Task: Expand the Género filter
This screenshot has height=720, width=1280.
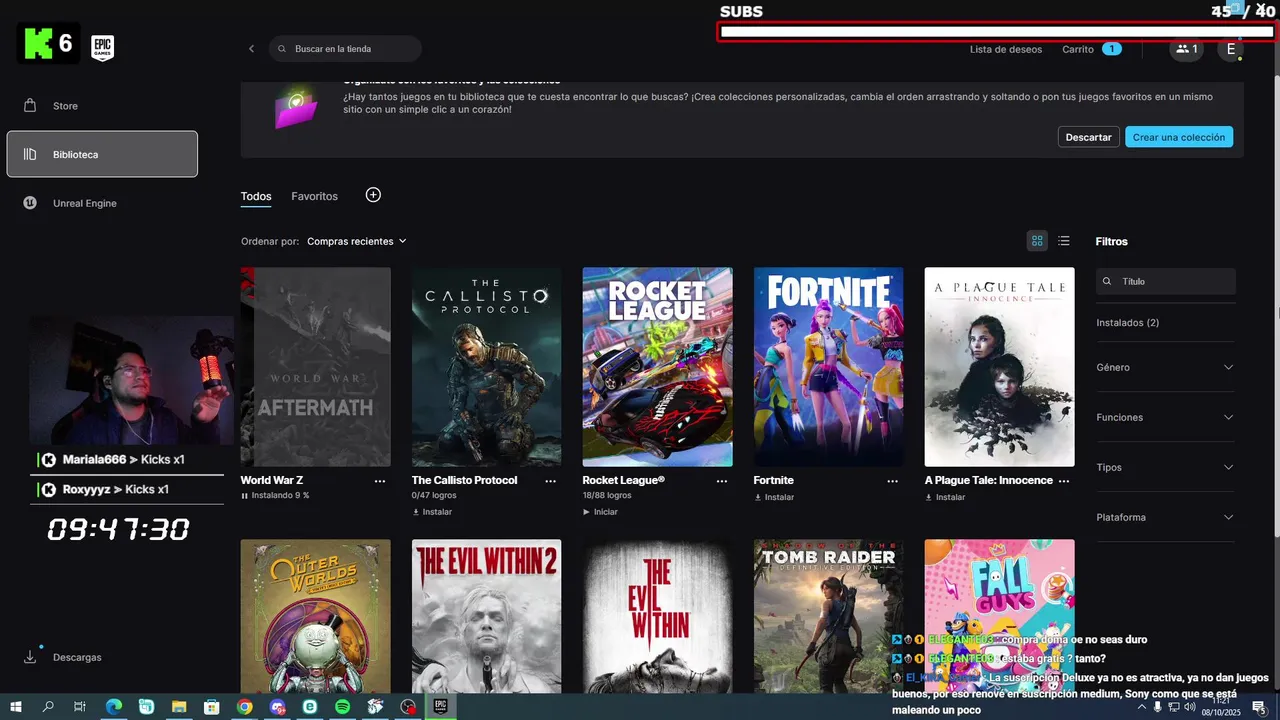Action: pos(1166,367)
